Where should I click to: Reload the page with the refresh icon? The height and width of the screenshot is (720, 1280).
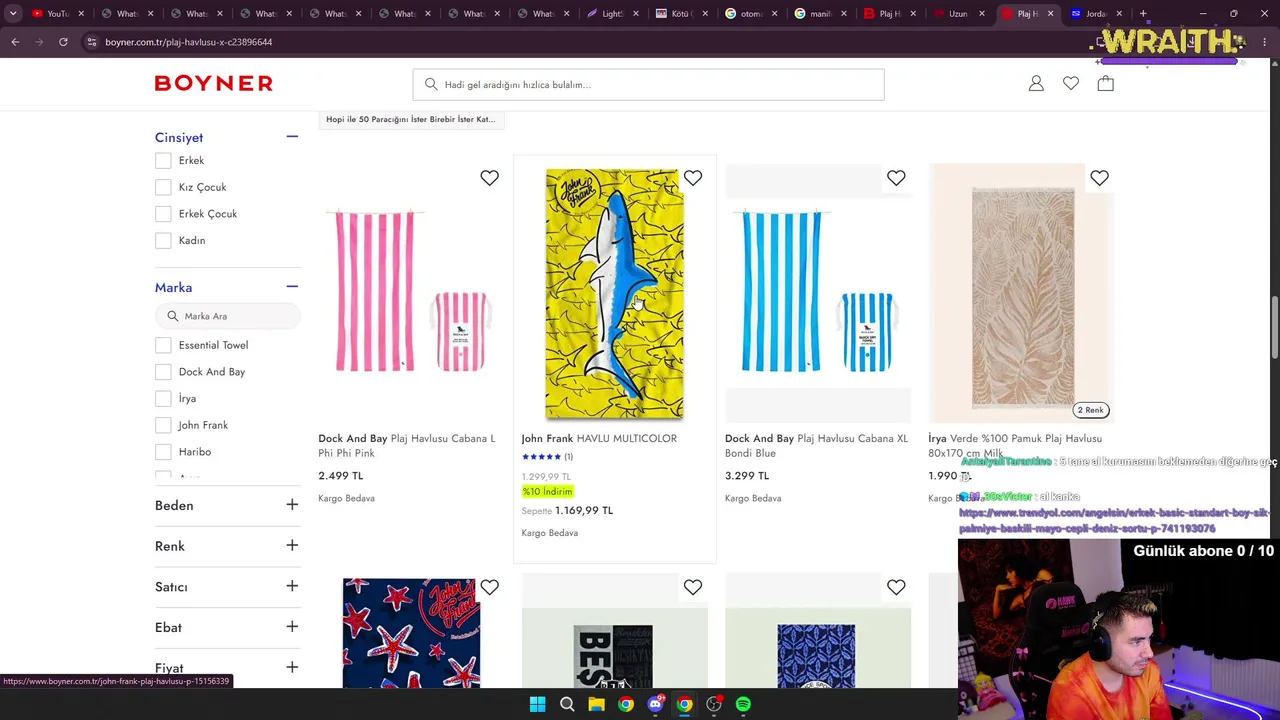(x=63, y=42)
